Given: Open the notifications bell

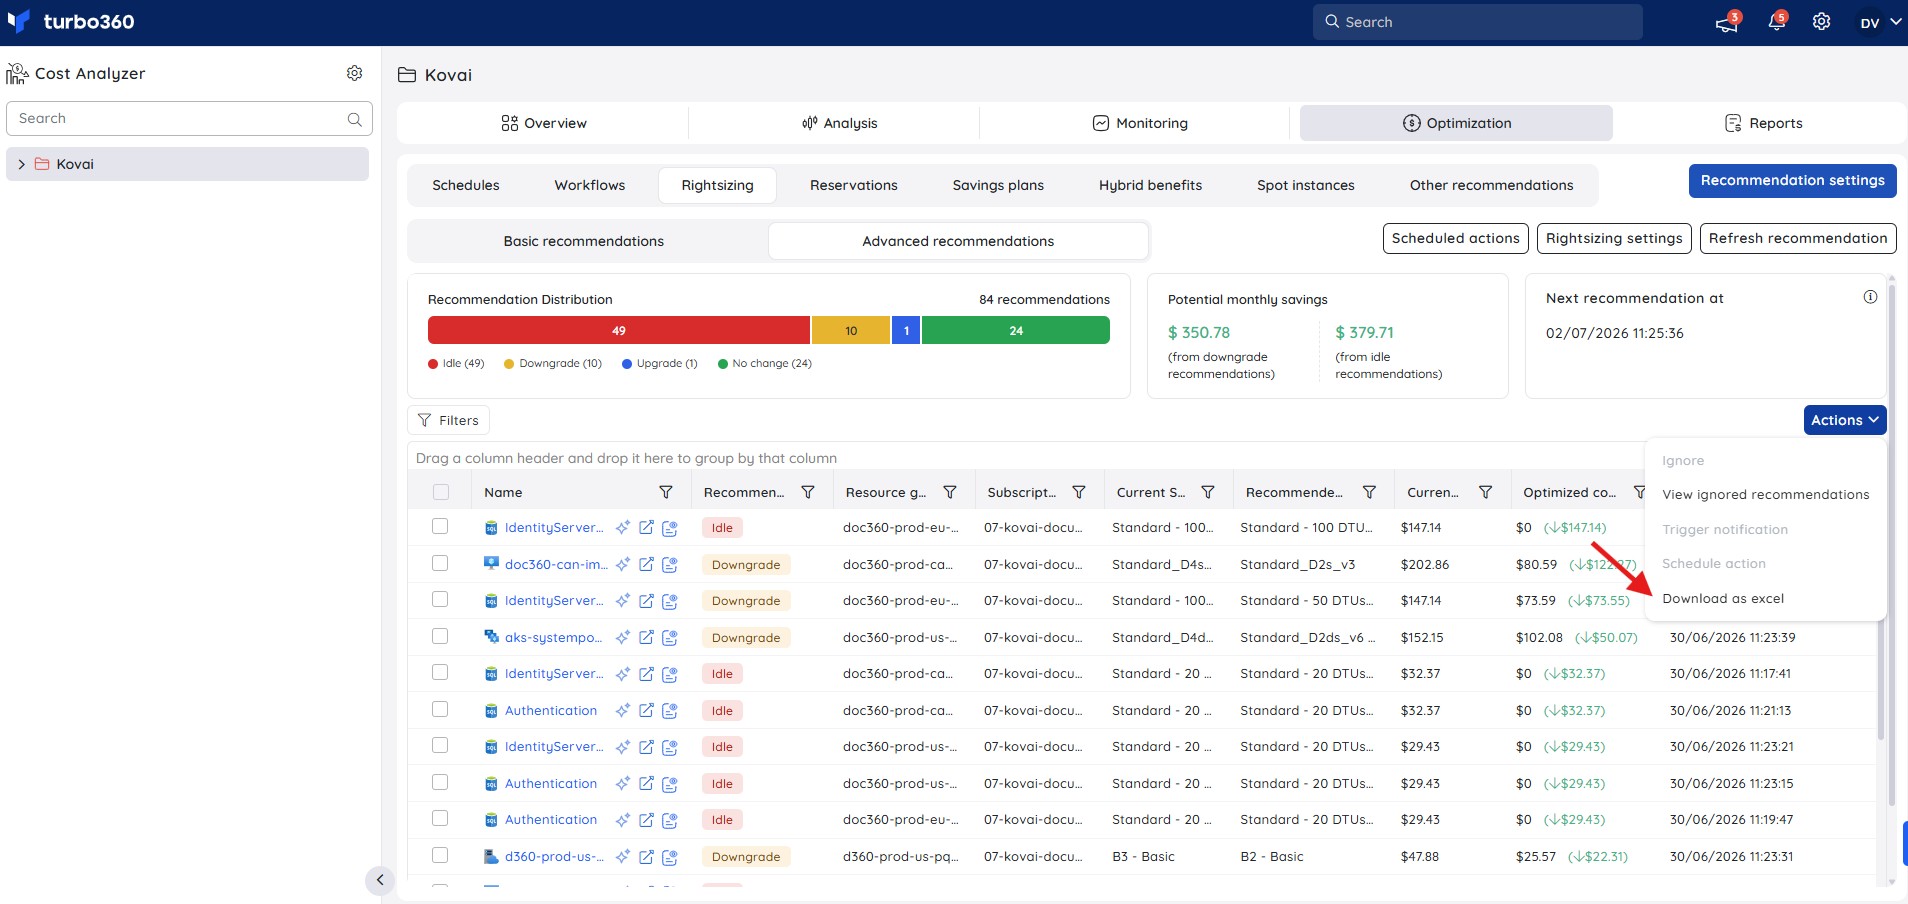Looking at the screenshot, I should click(x=1777, y=22).
